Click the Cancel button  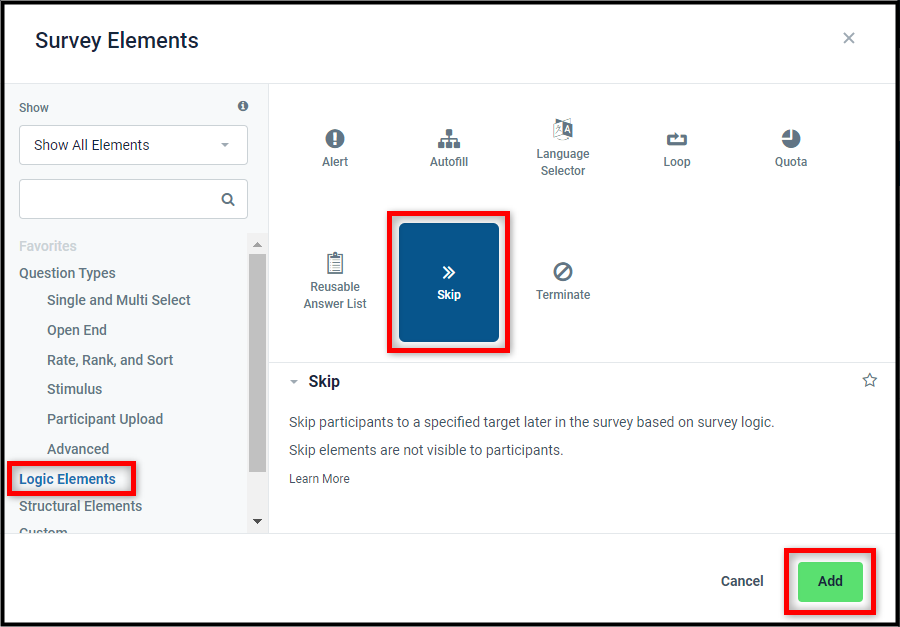pos(742,582)
